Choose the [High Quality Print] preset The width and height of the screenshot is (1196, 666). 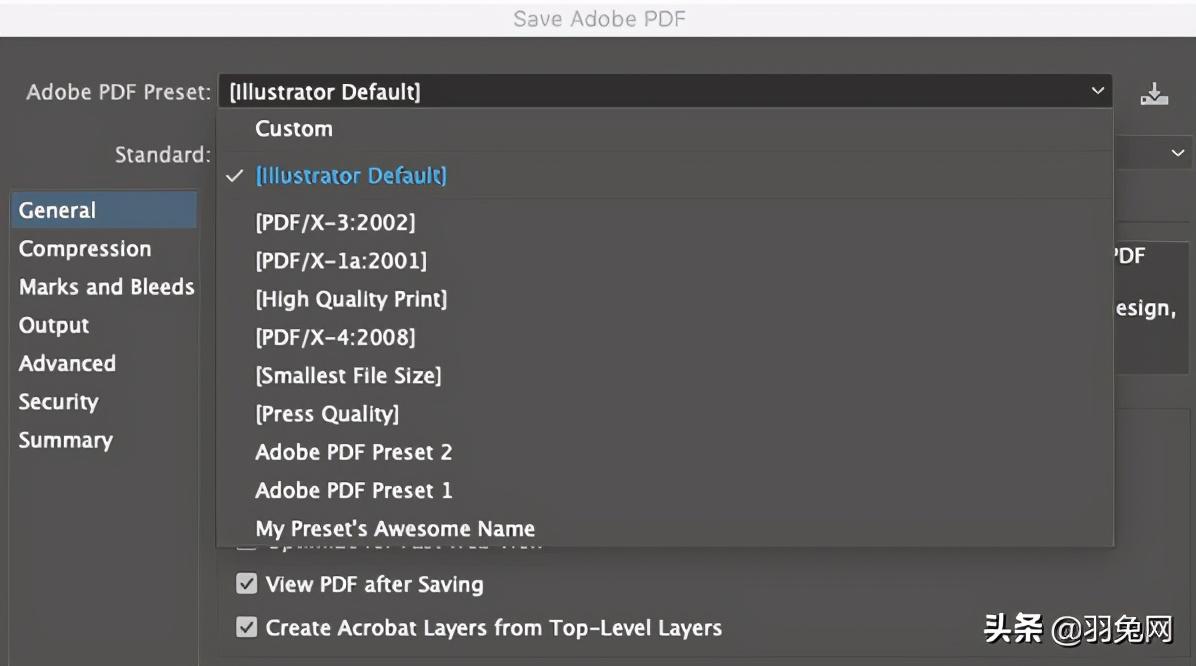click(351, 299)
